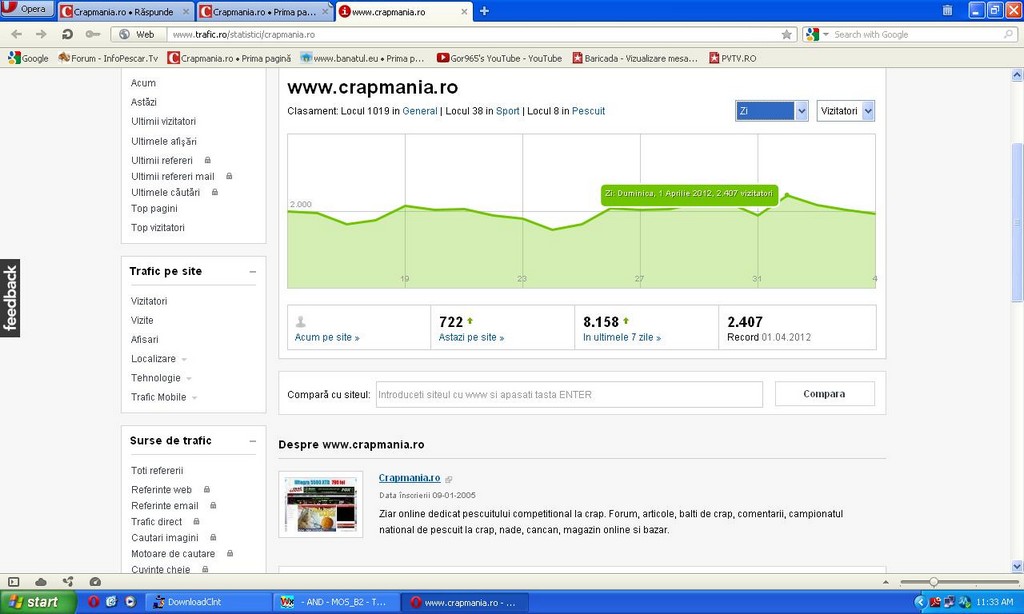This screenshot has height=614, width=1024.
Task: Switch to the AND - MOS_B2 taskbar window
Action: (x=336, y=602)
